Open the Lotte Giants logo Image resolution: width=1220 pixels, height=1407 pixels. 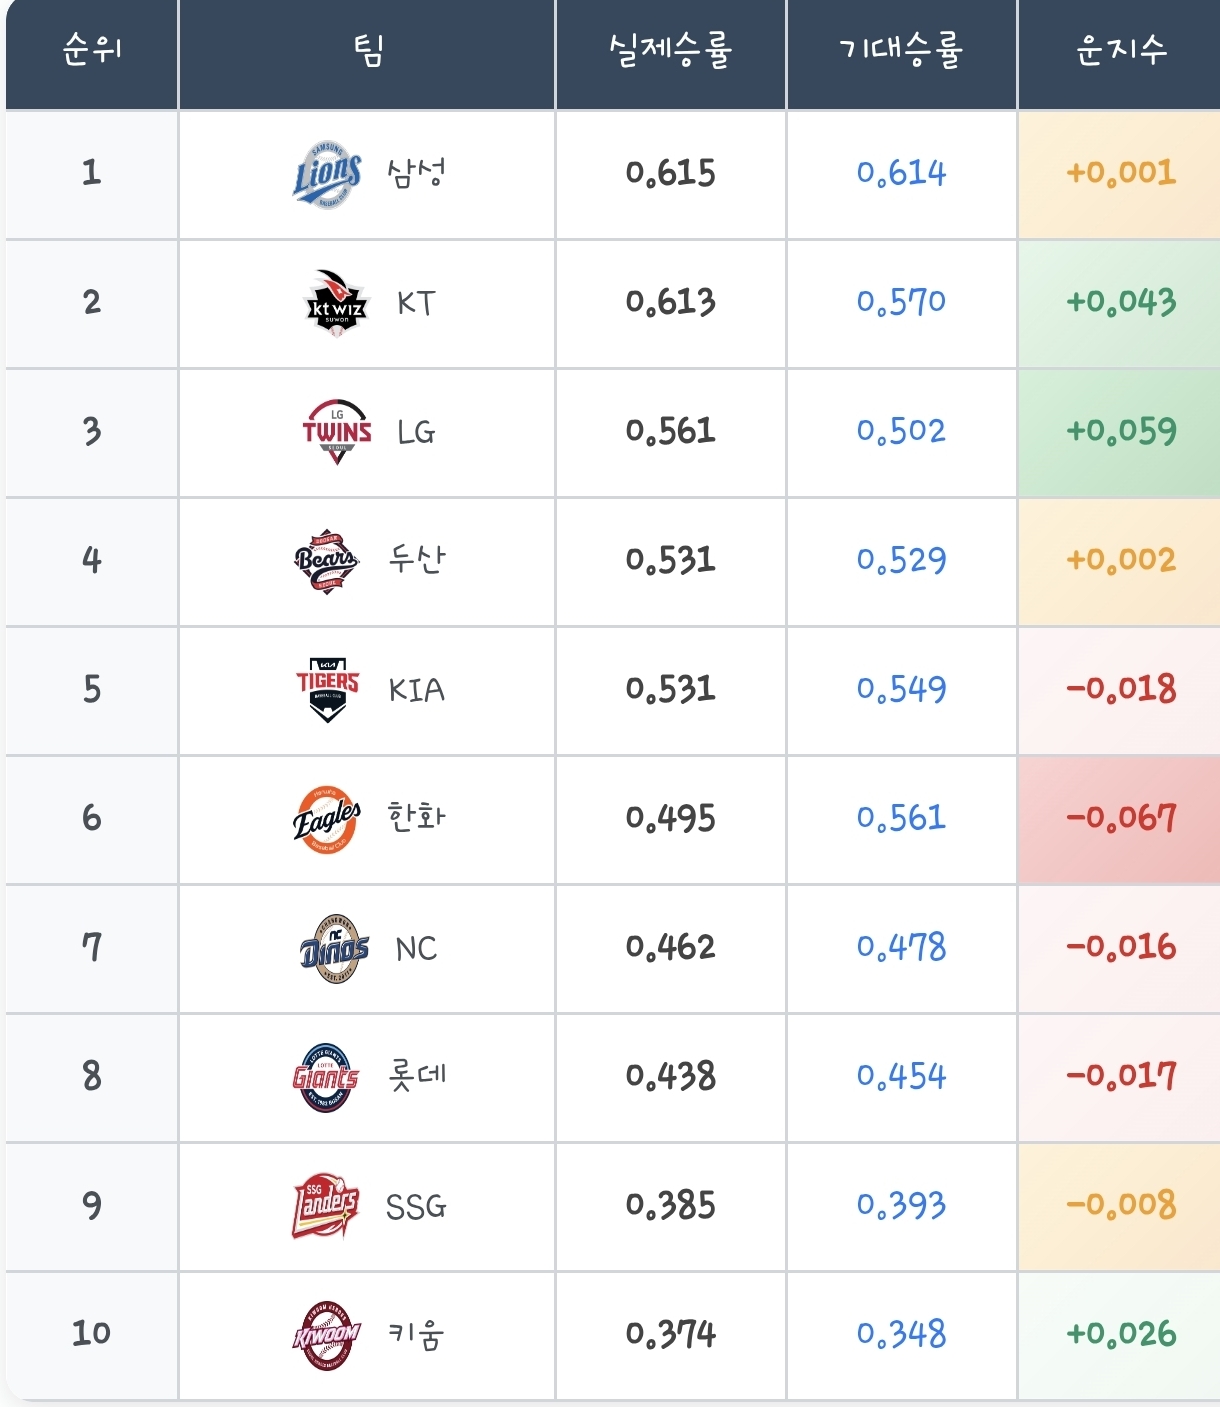pos(326,1077)
